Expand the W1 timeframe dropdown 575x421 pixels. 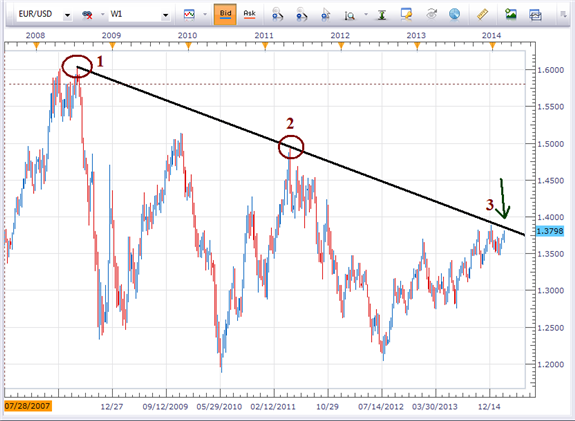click(165, 15)
